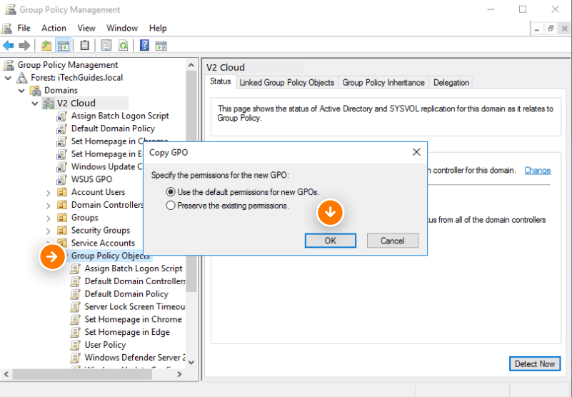The image size is (572, 397).
Task: Click the tree horizontal scrollbar left arrow
Action: (x=6, y=374)
